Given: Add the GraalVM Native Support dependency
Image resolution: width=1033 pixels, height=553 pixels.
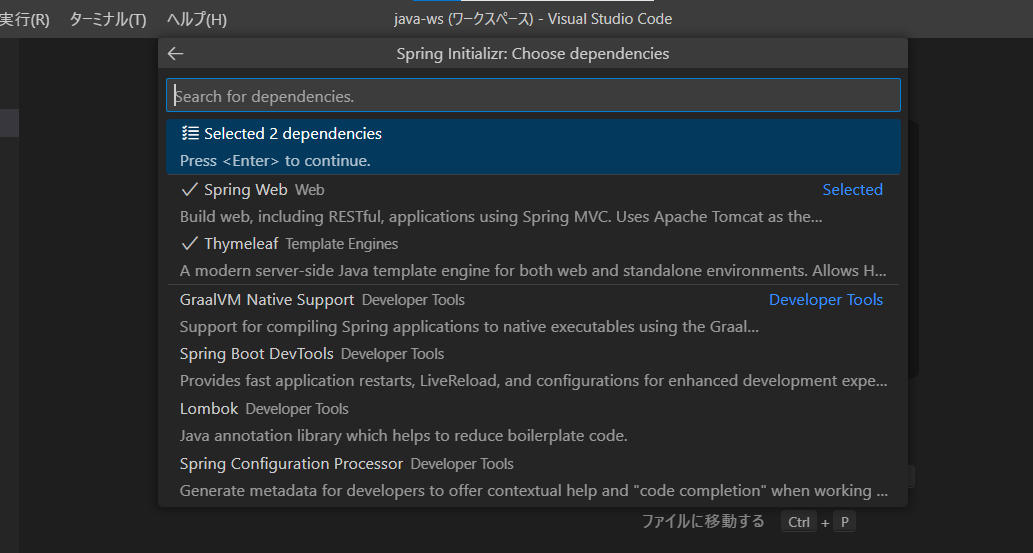Looking at the screenshot, I should click(x=267, y=300).
